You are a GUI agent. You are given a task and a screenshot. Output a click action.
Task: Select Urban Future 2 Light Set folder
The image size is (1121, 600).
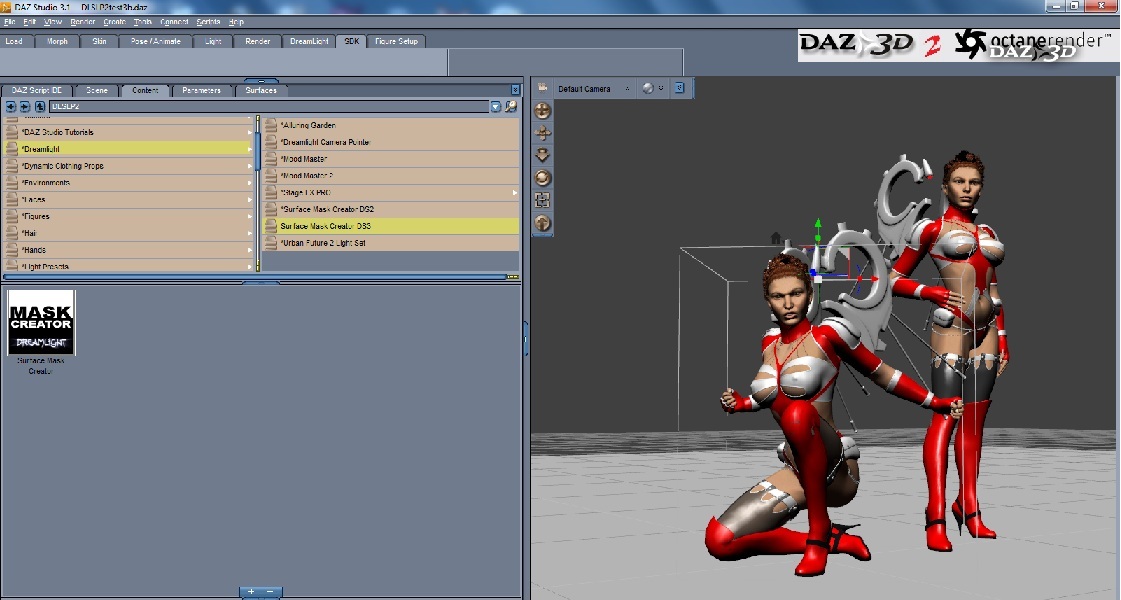pyautogui.click(x=391, y=242)
